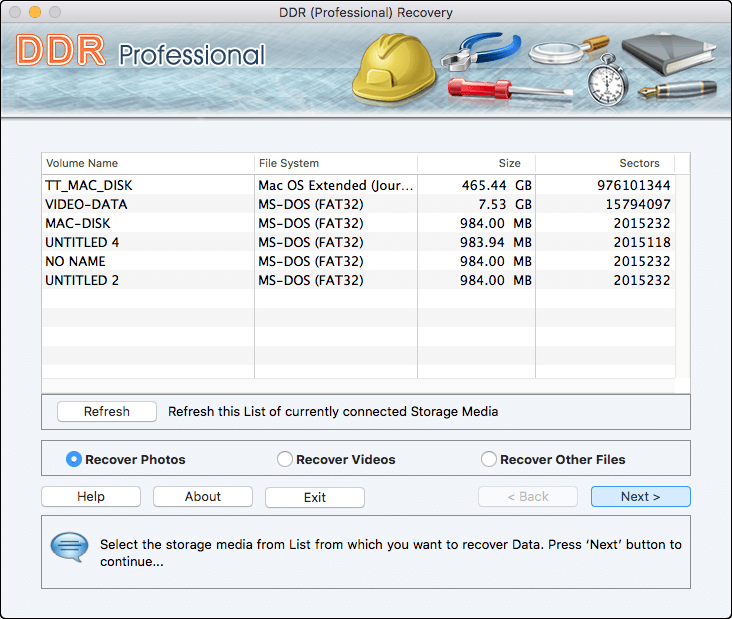
Task: Select the UNTITLED 4 volume
Action: pos(359,242)
